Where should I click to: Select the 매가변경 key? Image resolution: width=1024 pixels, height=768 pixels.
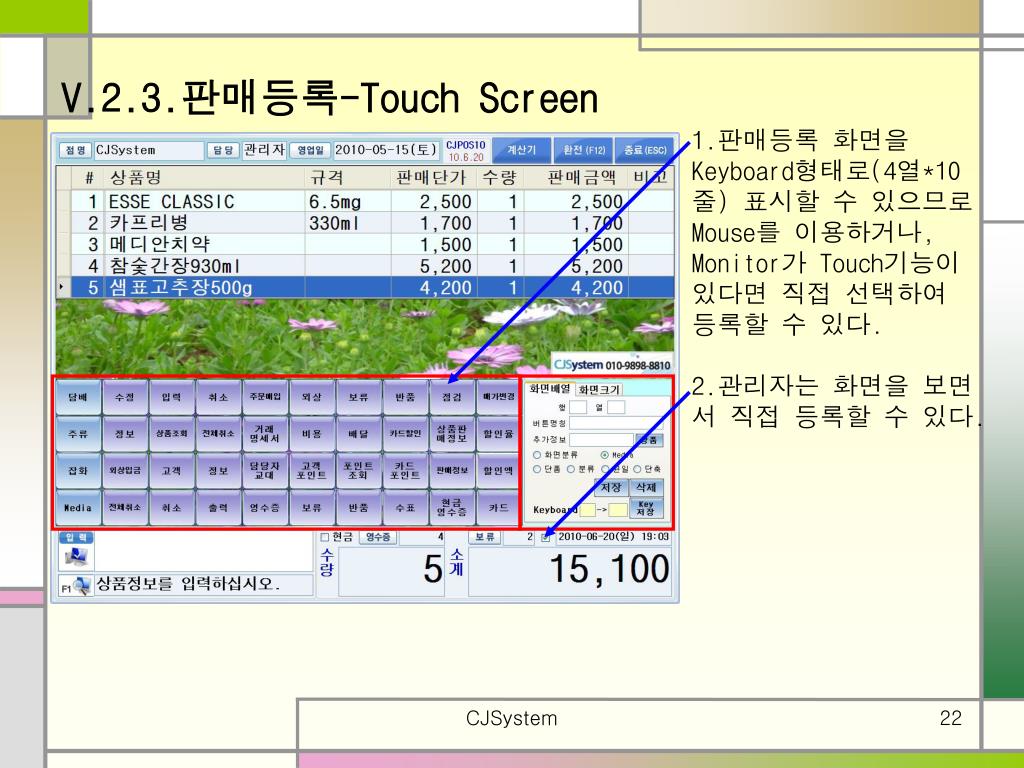click(x=498, y=397)
